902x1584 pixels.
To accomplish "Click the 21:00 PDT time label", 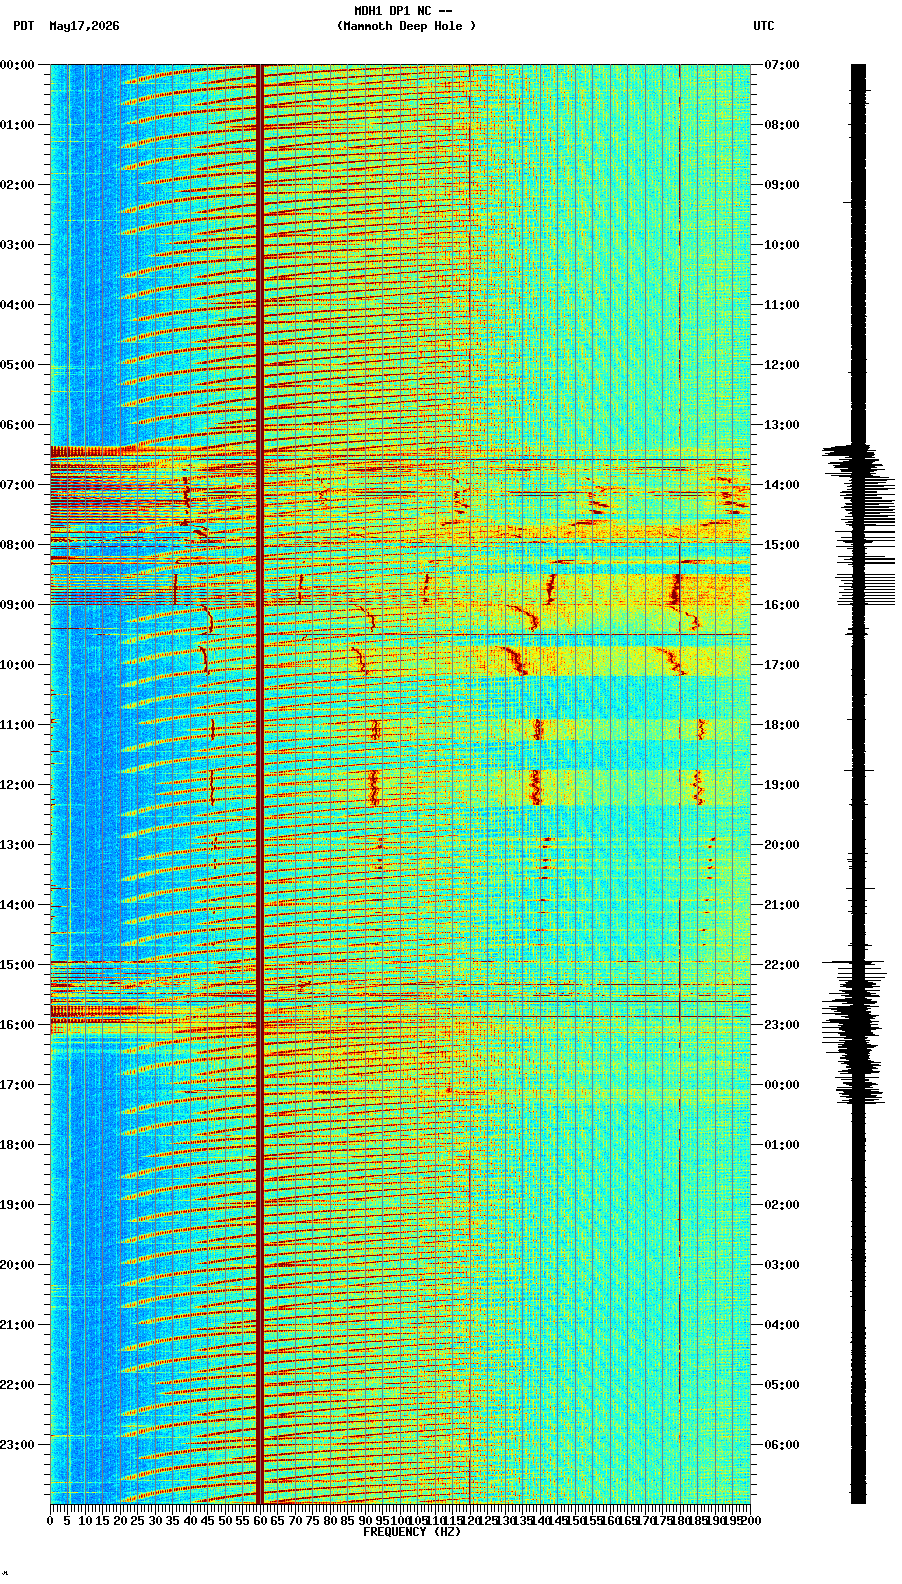I will 17,1325.
